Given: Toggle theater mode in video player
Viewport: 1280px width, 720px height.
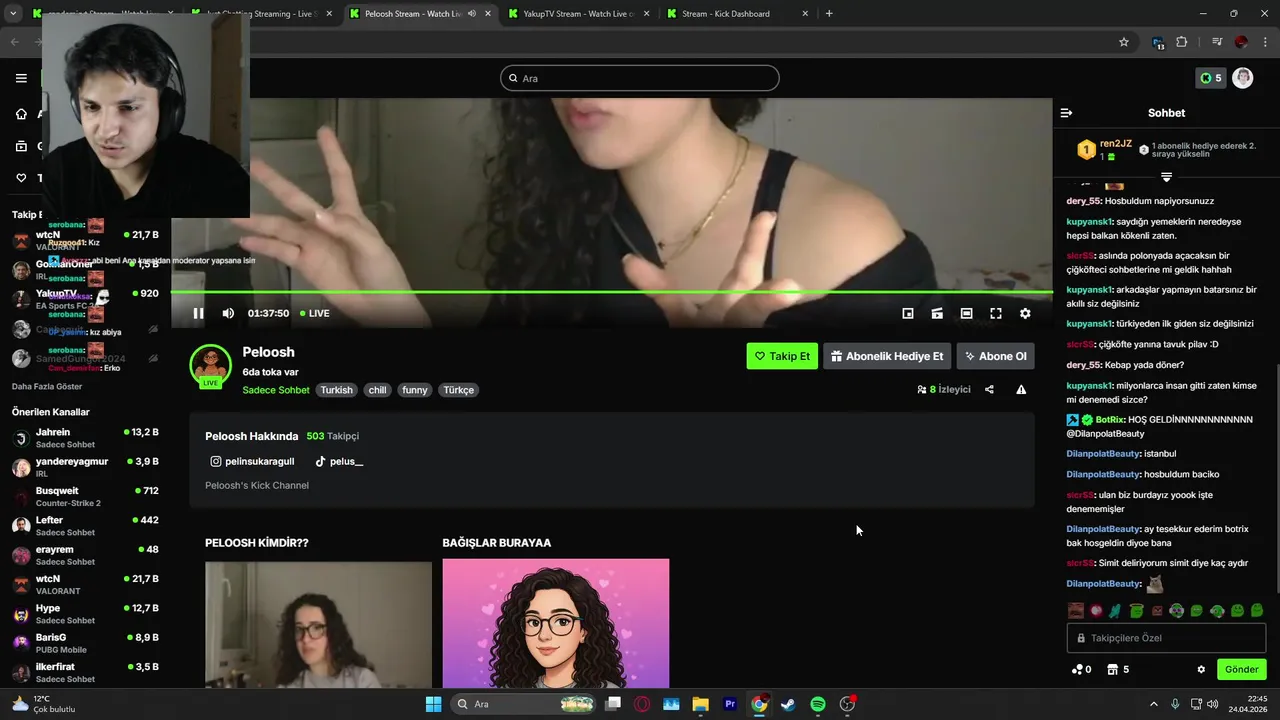Looking at the screenshot, I should 966,313.
